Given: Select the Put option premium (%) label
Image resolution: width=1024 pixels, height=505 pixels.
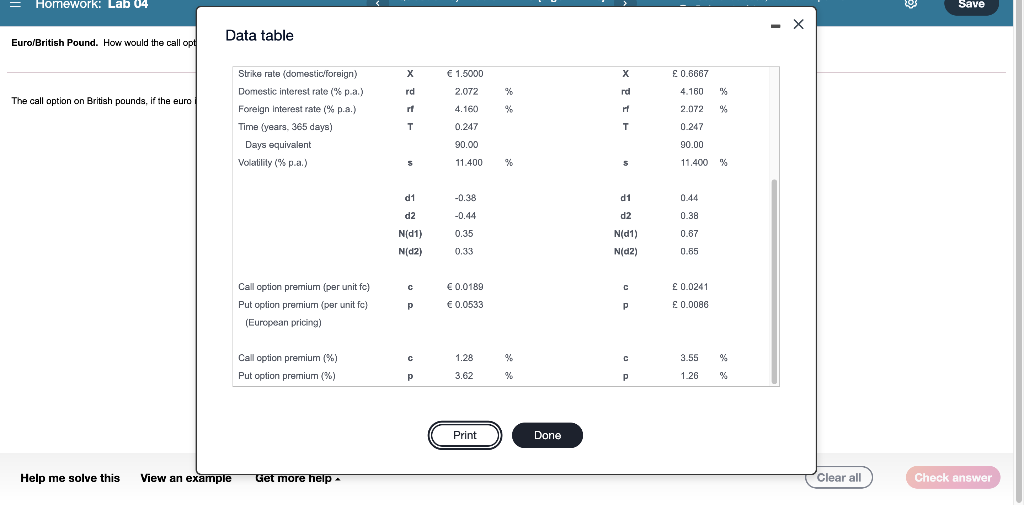Looking at the screenshot, I should [287, 376].
